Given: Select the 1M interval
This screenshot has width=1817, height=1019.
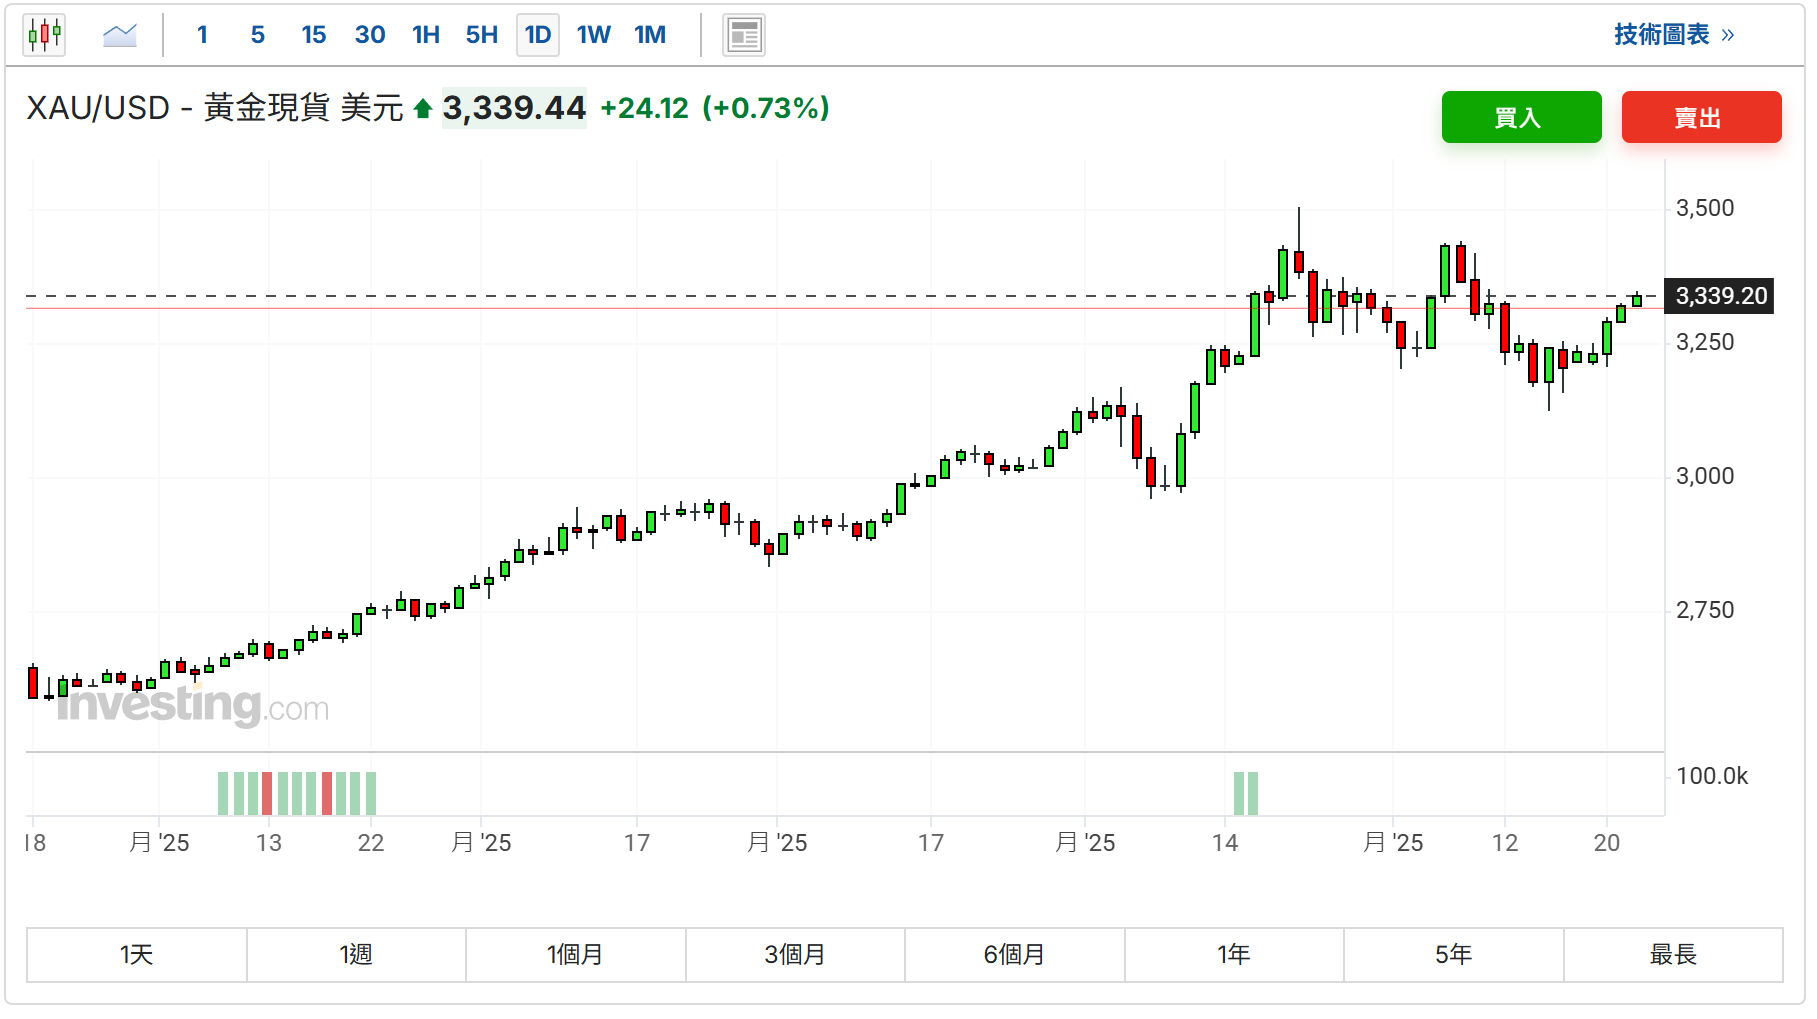Looking at the screenshot, I should pos(650,35).
